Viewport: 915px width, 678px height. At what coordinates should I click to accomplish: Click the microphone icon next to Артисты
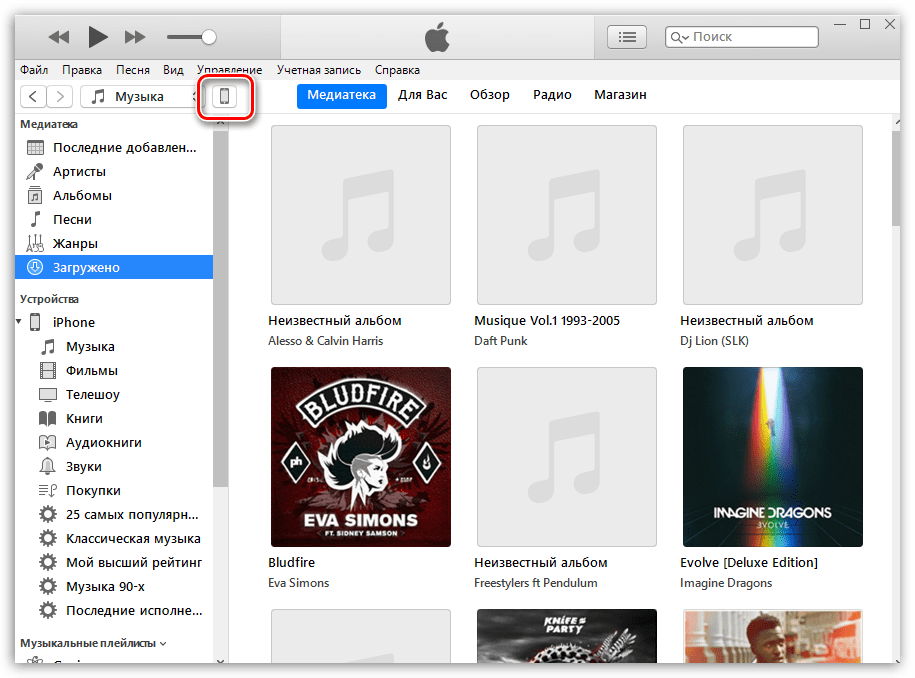coord(35,172)
